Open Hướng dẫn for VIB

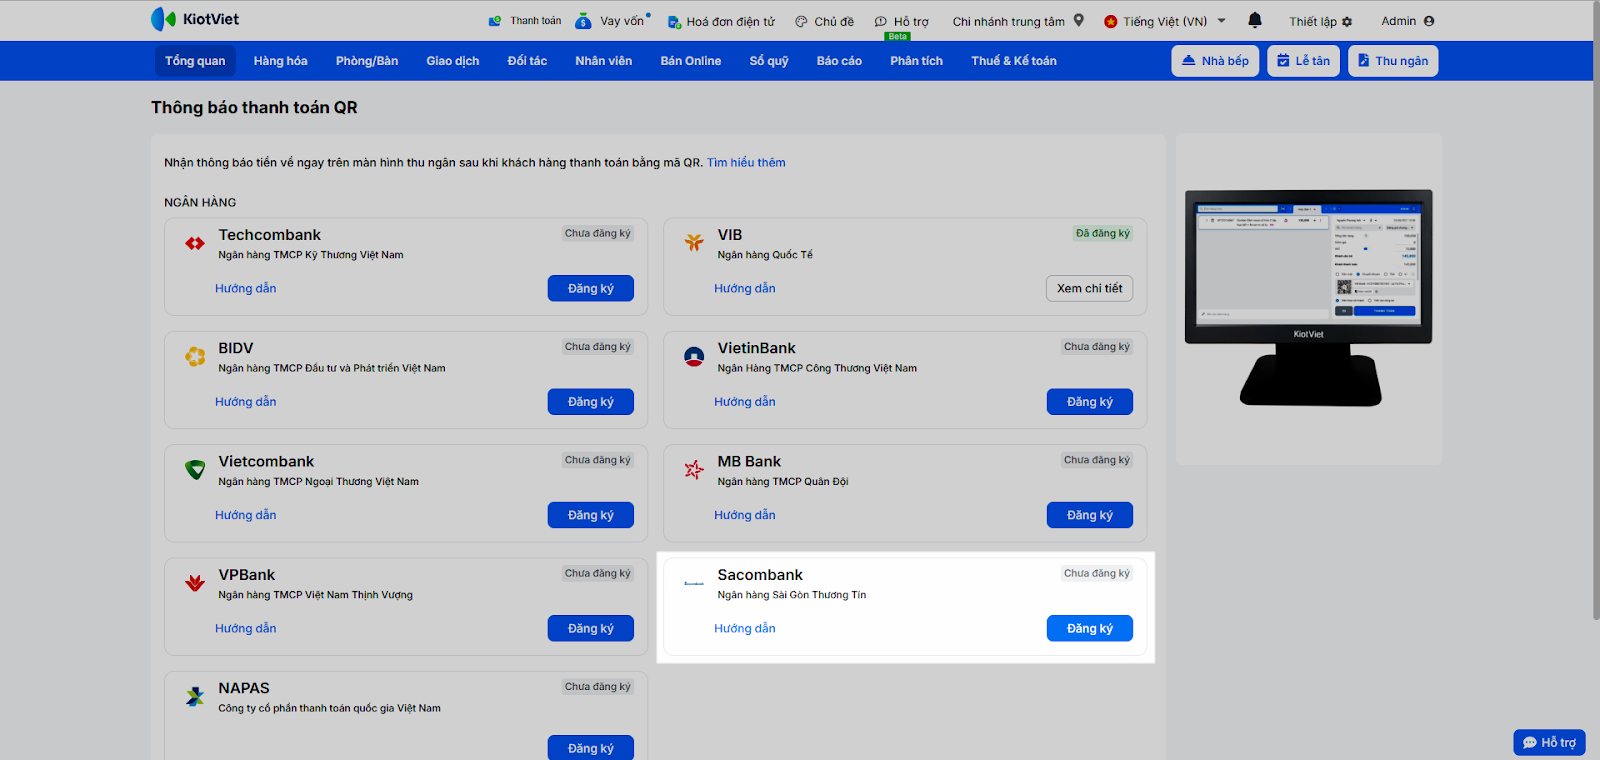click(x=745, y=289)
